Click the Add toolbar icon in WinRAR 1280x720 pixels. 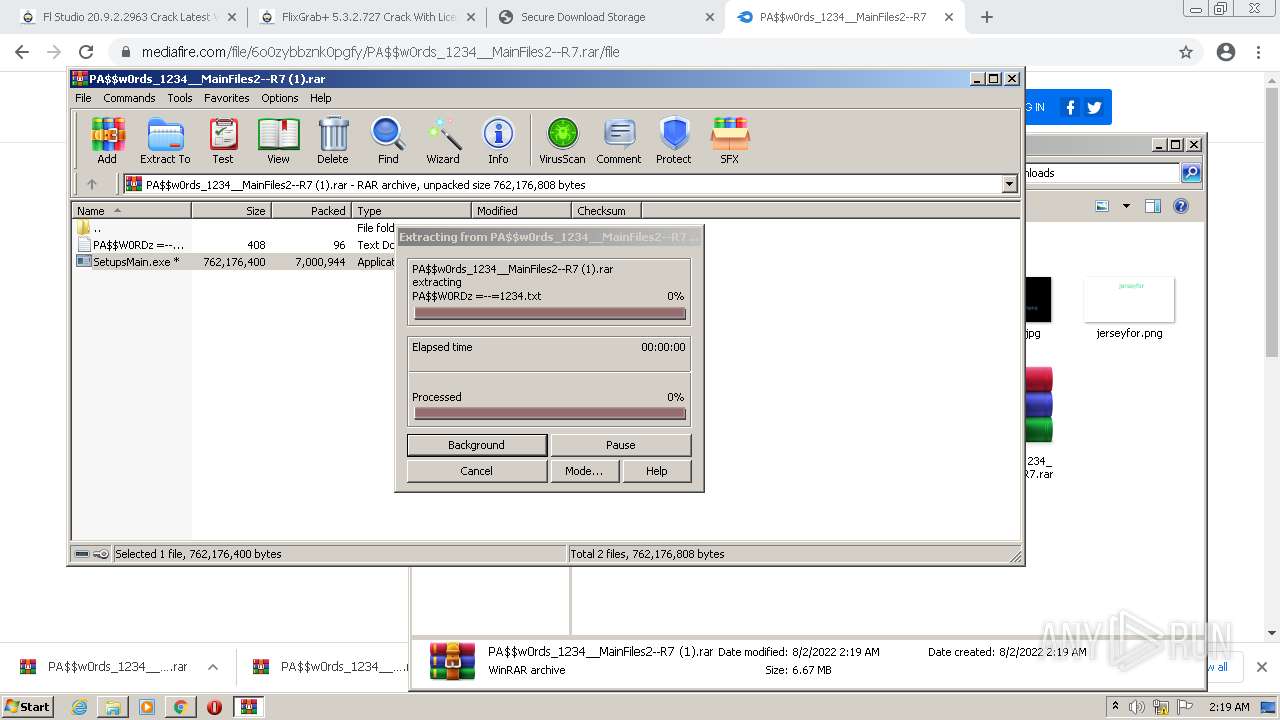(107, 140)
